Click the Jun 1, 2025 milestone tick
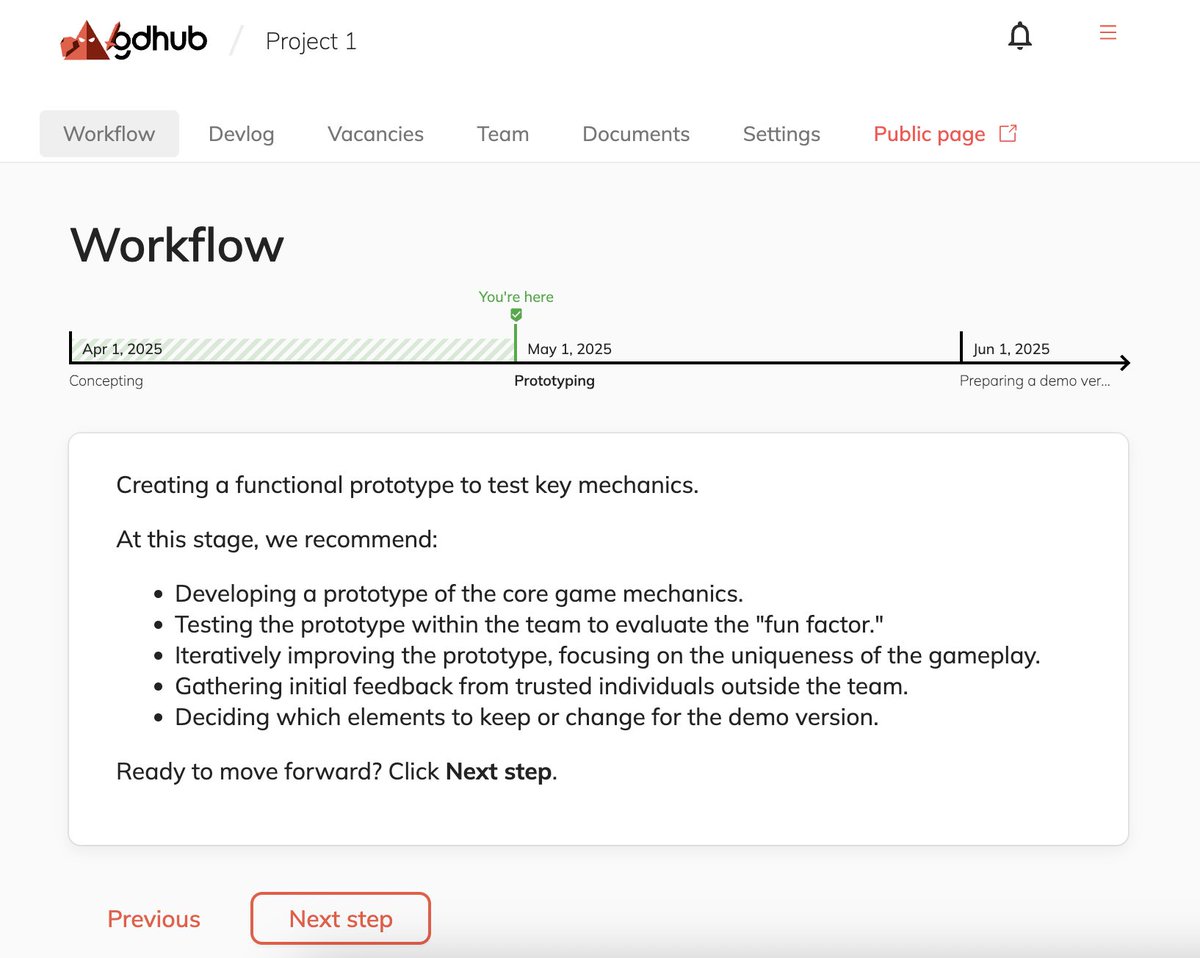Viewport: 1200px width, 958px height. point(960,345)
